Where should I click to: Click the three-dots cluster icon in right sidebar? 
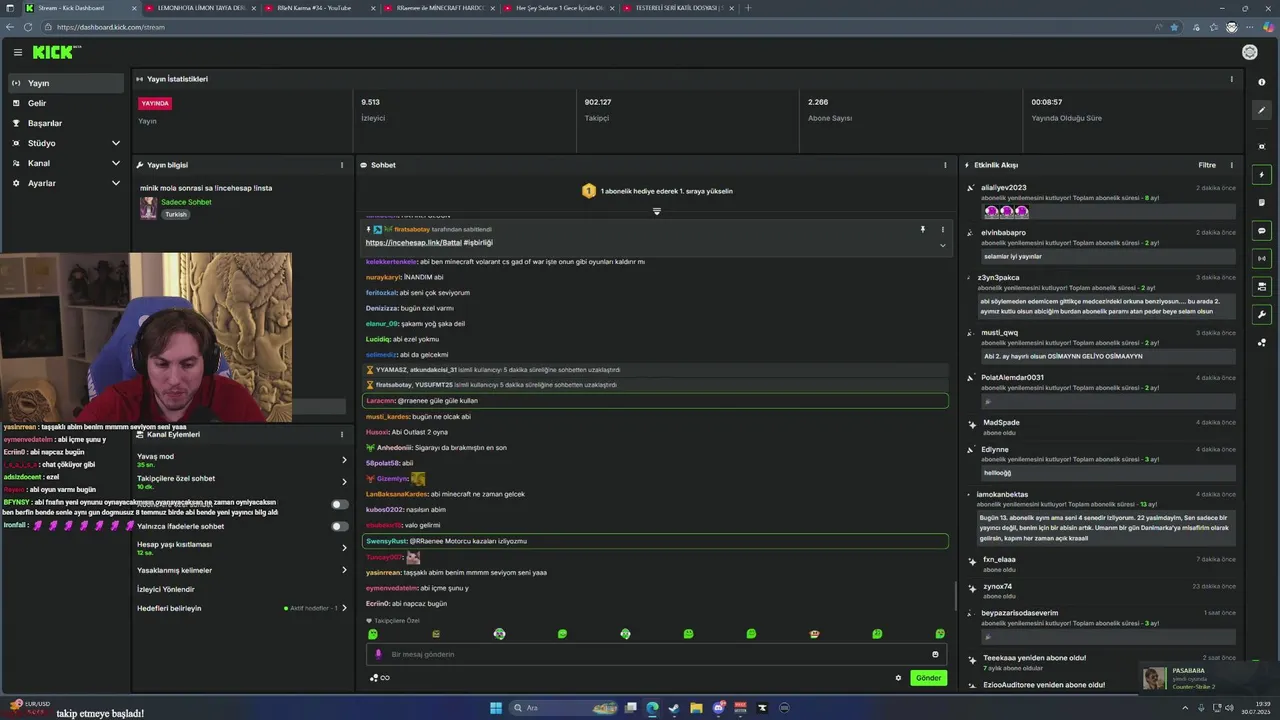[1262, 342]
